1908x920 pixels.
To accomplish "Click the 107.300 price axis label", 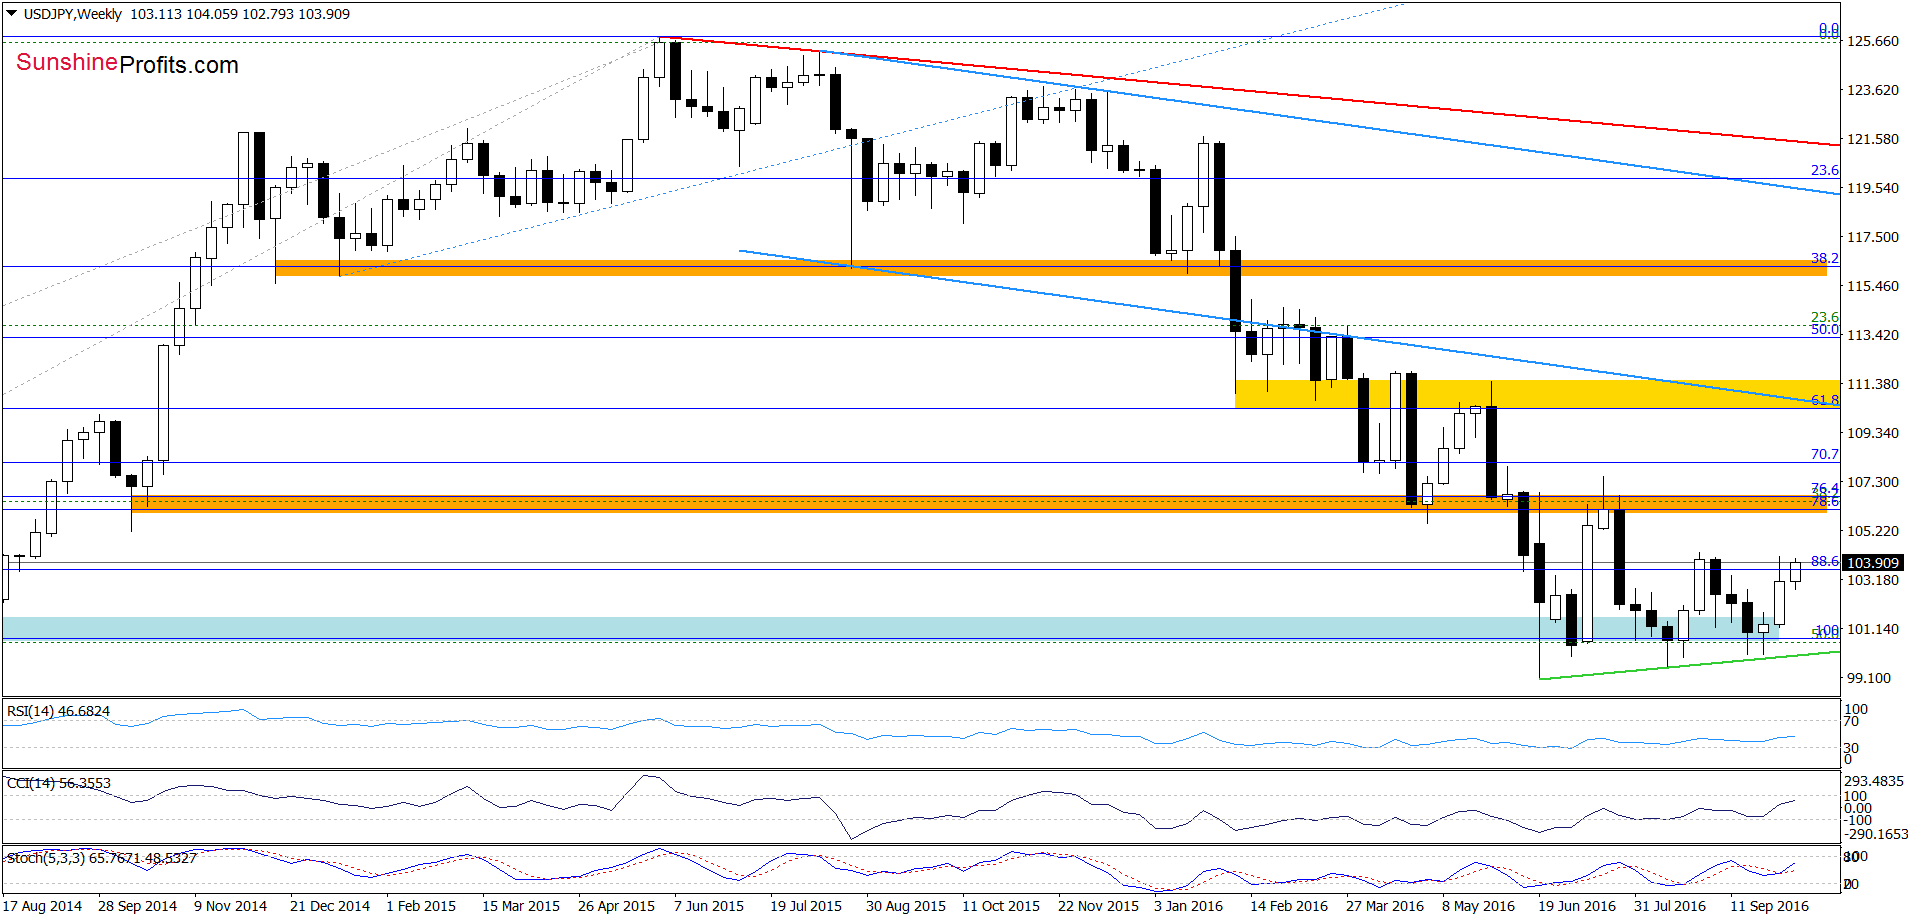I will click(x=1872, y=482).
